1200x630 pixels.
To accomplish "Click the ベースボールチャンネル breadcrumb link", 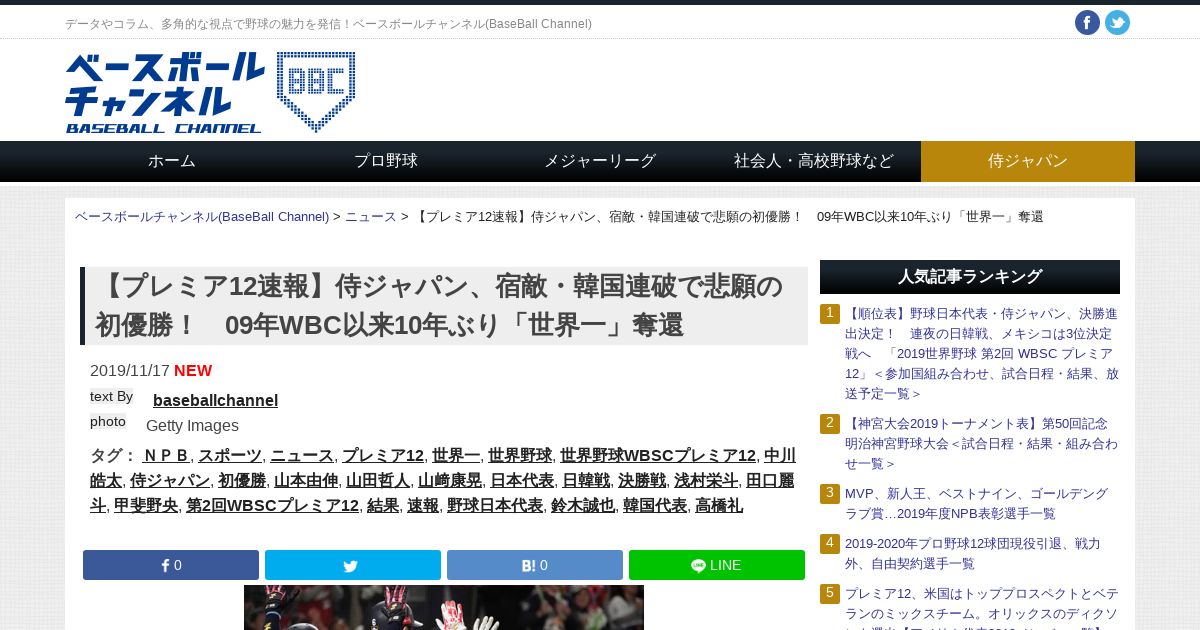I will tap(202, 217).
